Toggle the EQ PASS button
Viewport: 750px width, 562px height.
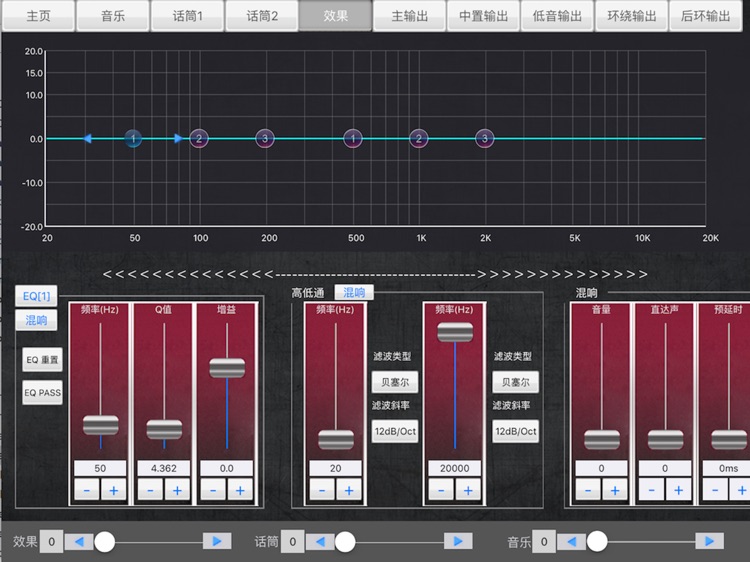[x=43, y=393]
